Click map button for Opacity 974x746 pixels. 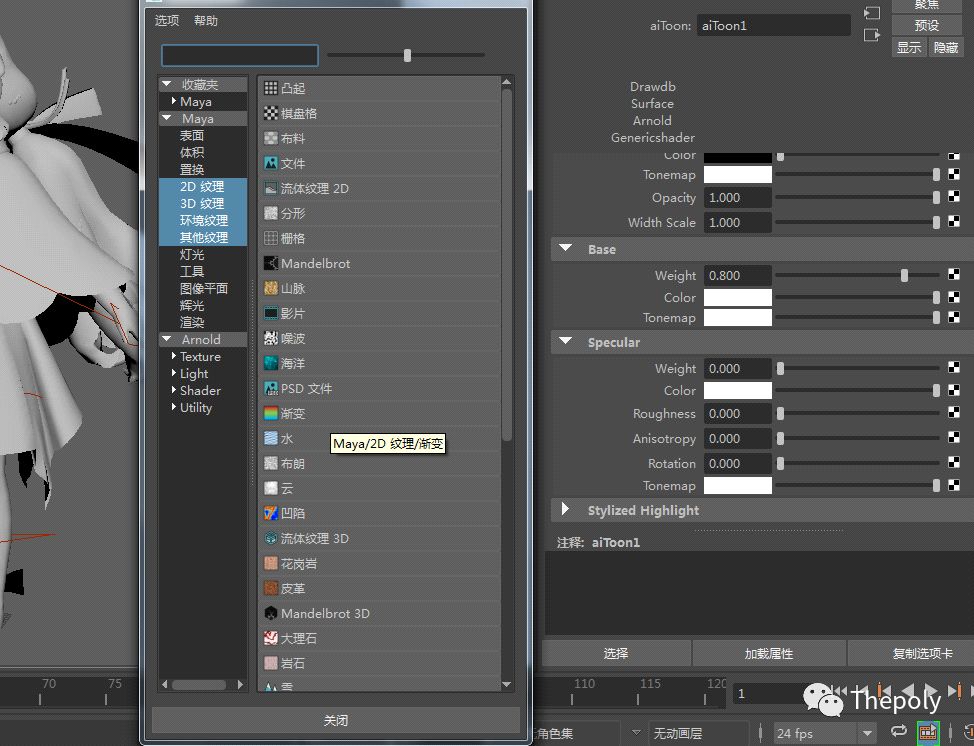(954, 197)
